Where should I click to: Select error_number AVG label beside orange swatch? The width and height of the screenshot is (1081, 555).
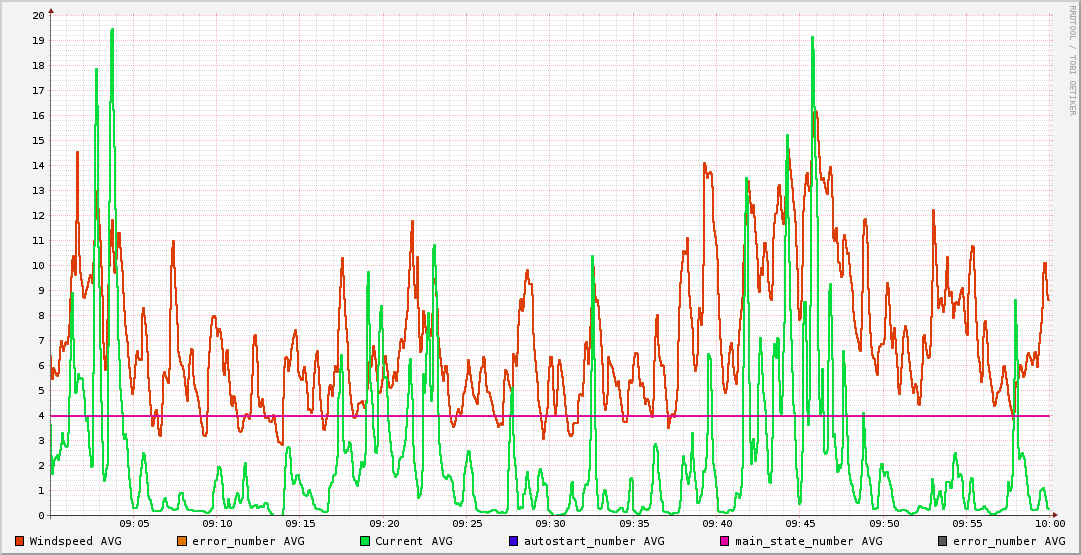click(248, 541)
